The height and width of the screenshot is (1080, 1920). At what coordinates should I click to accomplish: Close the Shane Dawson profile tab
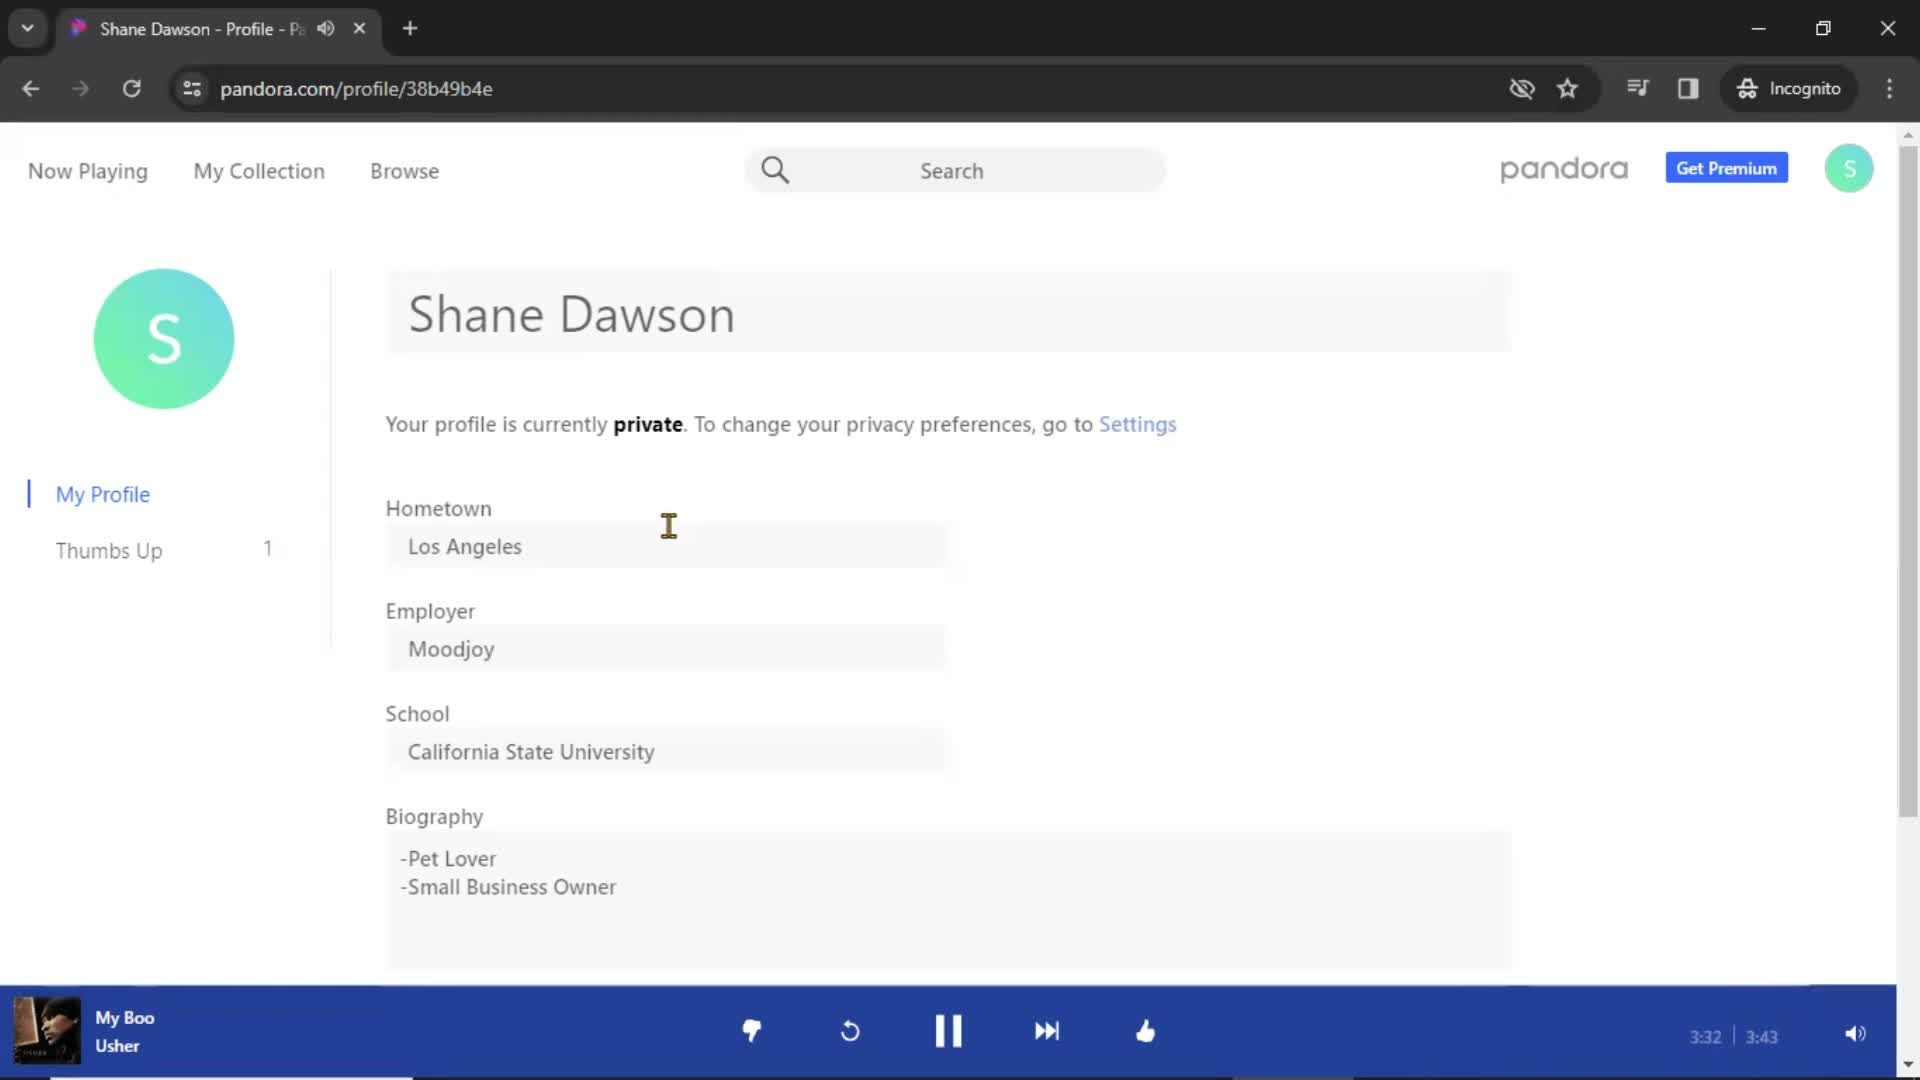pos(359,29)
